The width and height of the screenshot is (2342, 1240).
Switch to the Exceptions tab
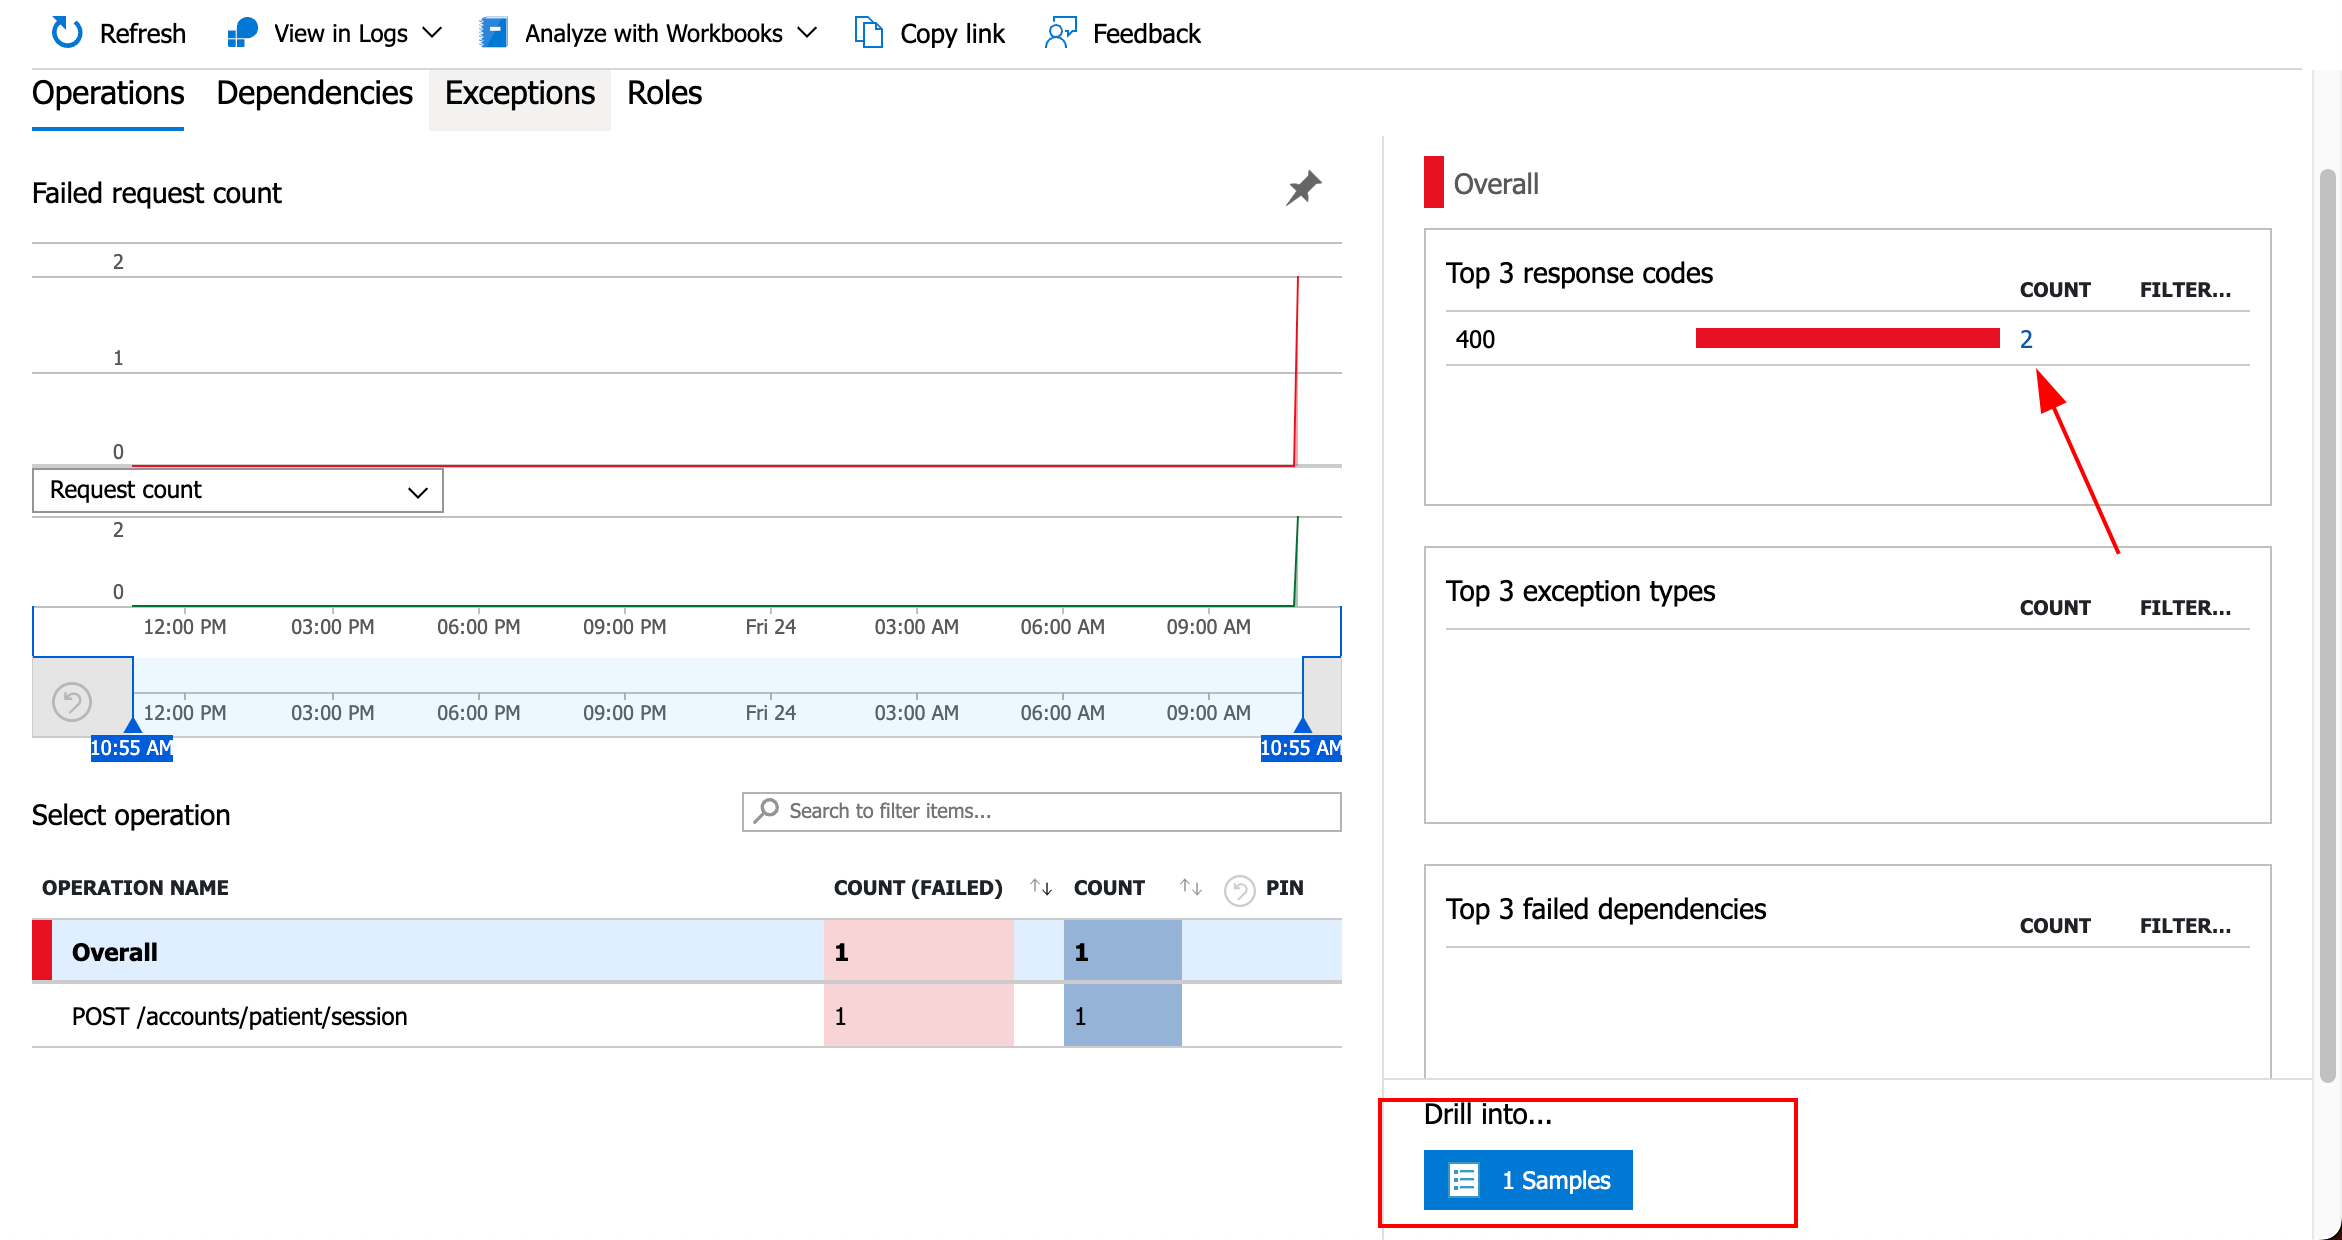coord(519,93)
